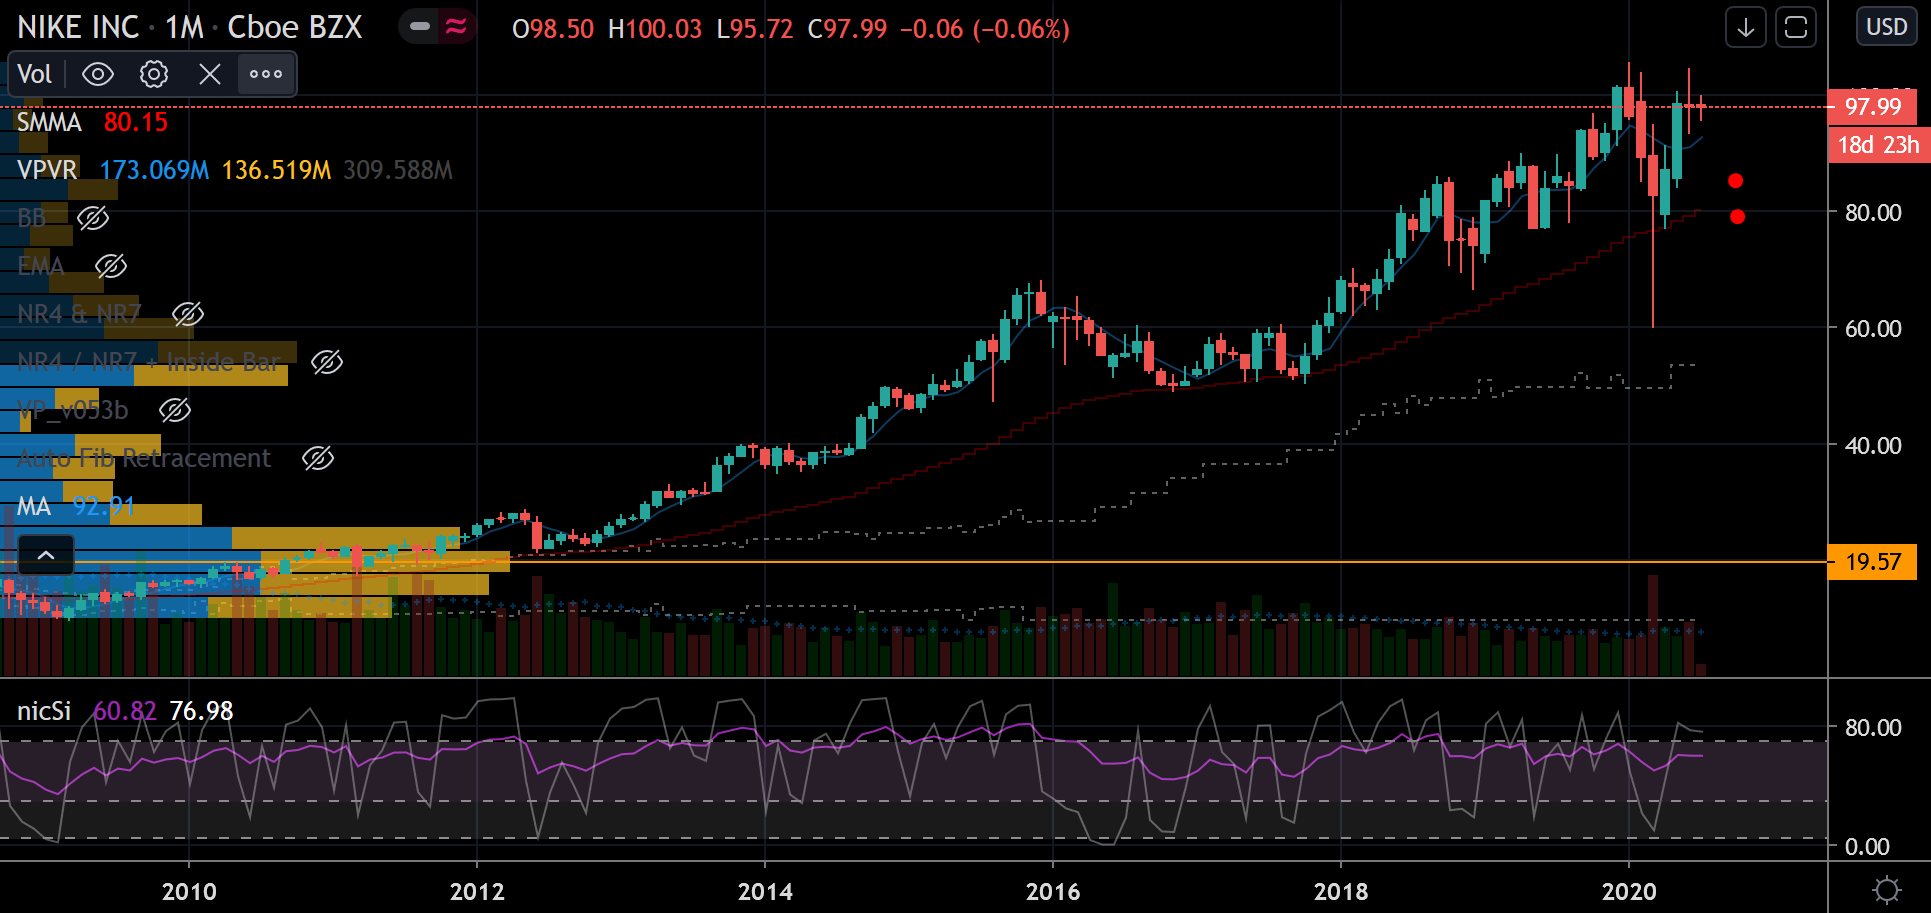Select the SMMA indicator label
Viewport: 1931px width, 913px height.
(x=49, y=122)
